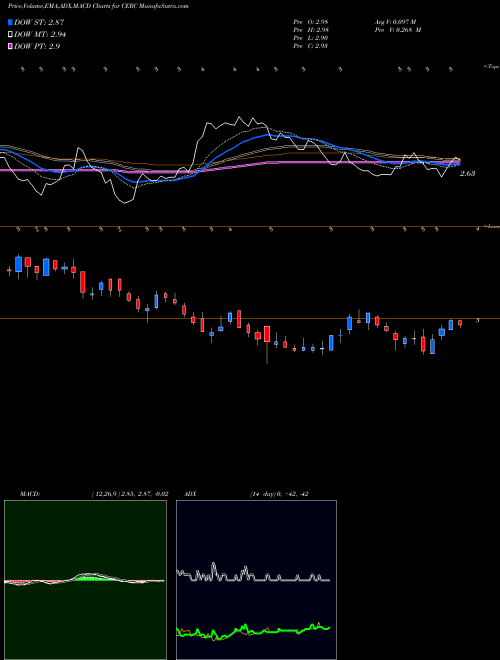This screenshot has height=660, width=500.
Task: Click the white DOW MT legend swatch
Action: 10,35
